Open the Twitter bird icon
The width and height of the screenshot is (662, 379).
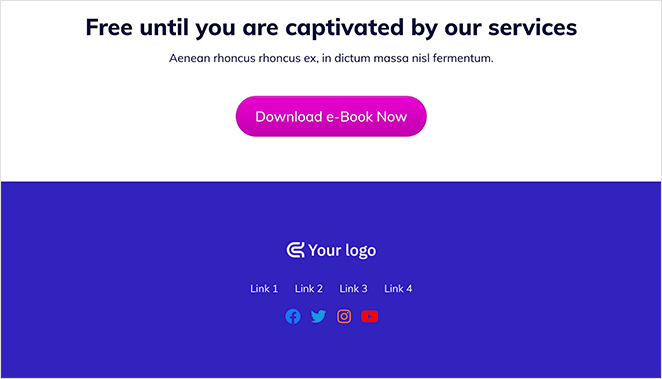point(318,316)
